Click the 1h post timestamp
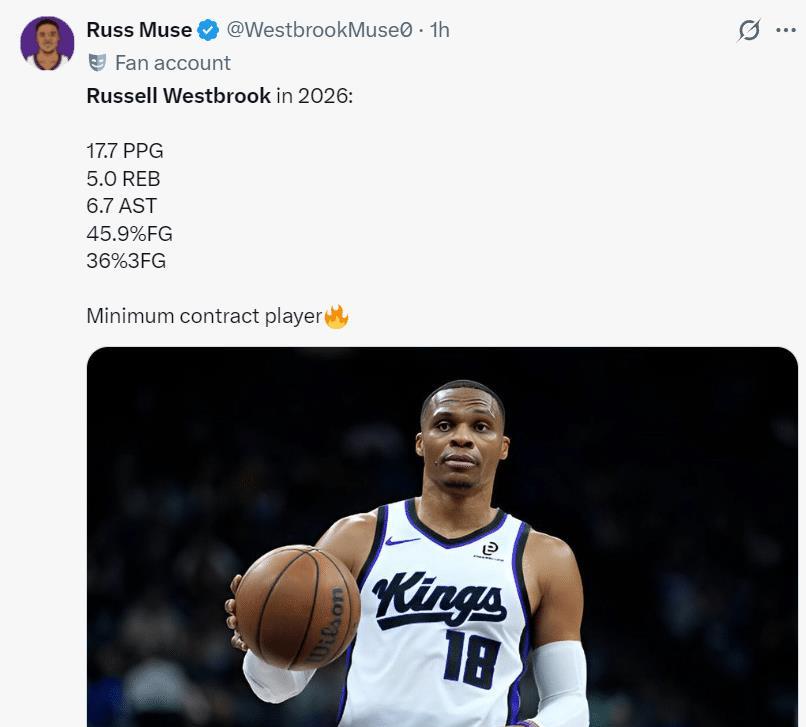 439,31
